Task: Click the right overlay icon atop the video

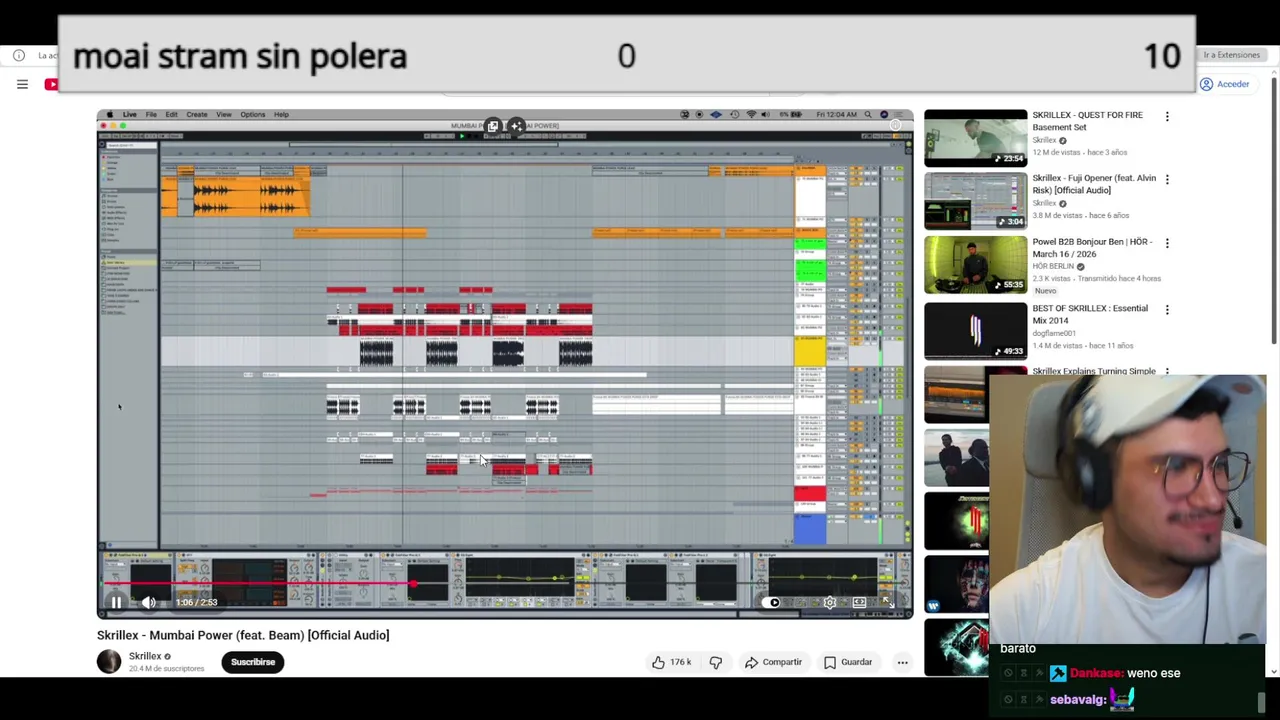Action: (516, 126)
